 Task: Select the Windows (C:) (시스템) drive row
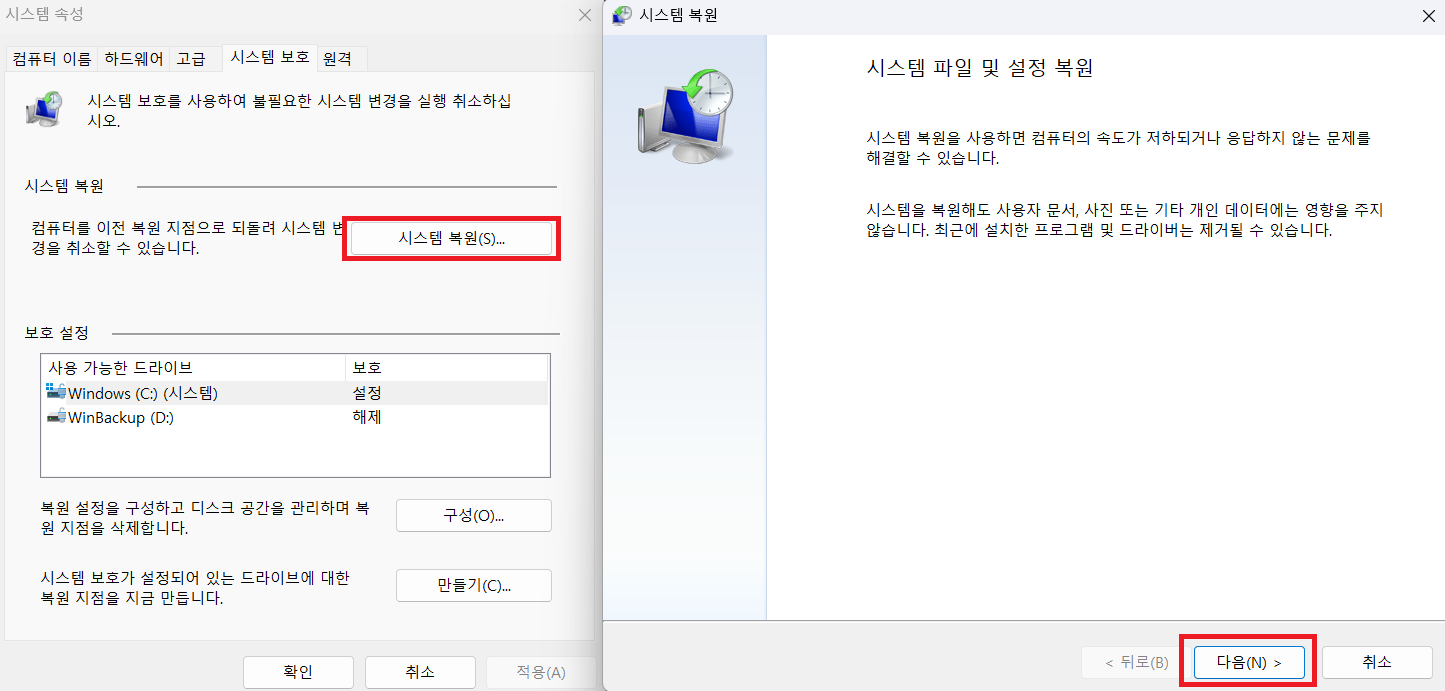(296, 393)
